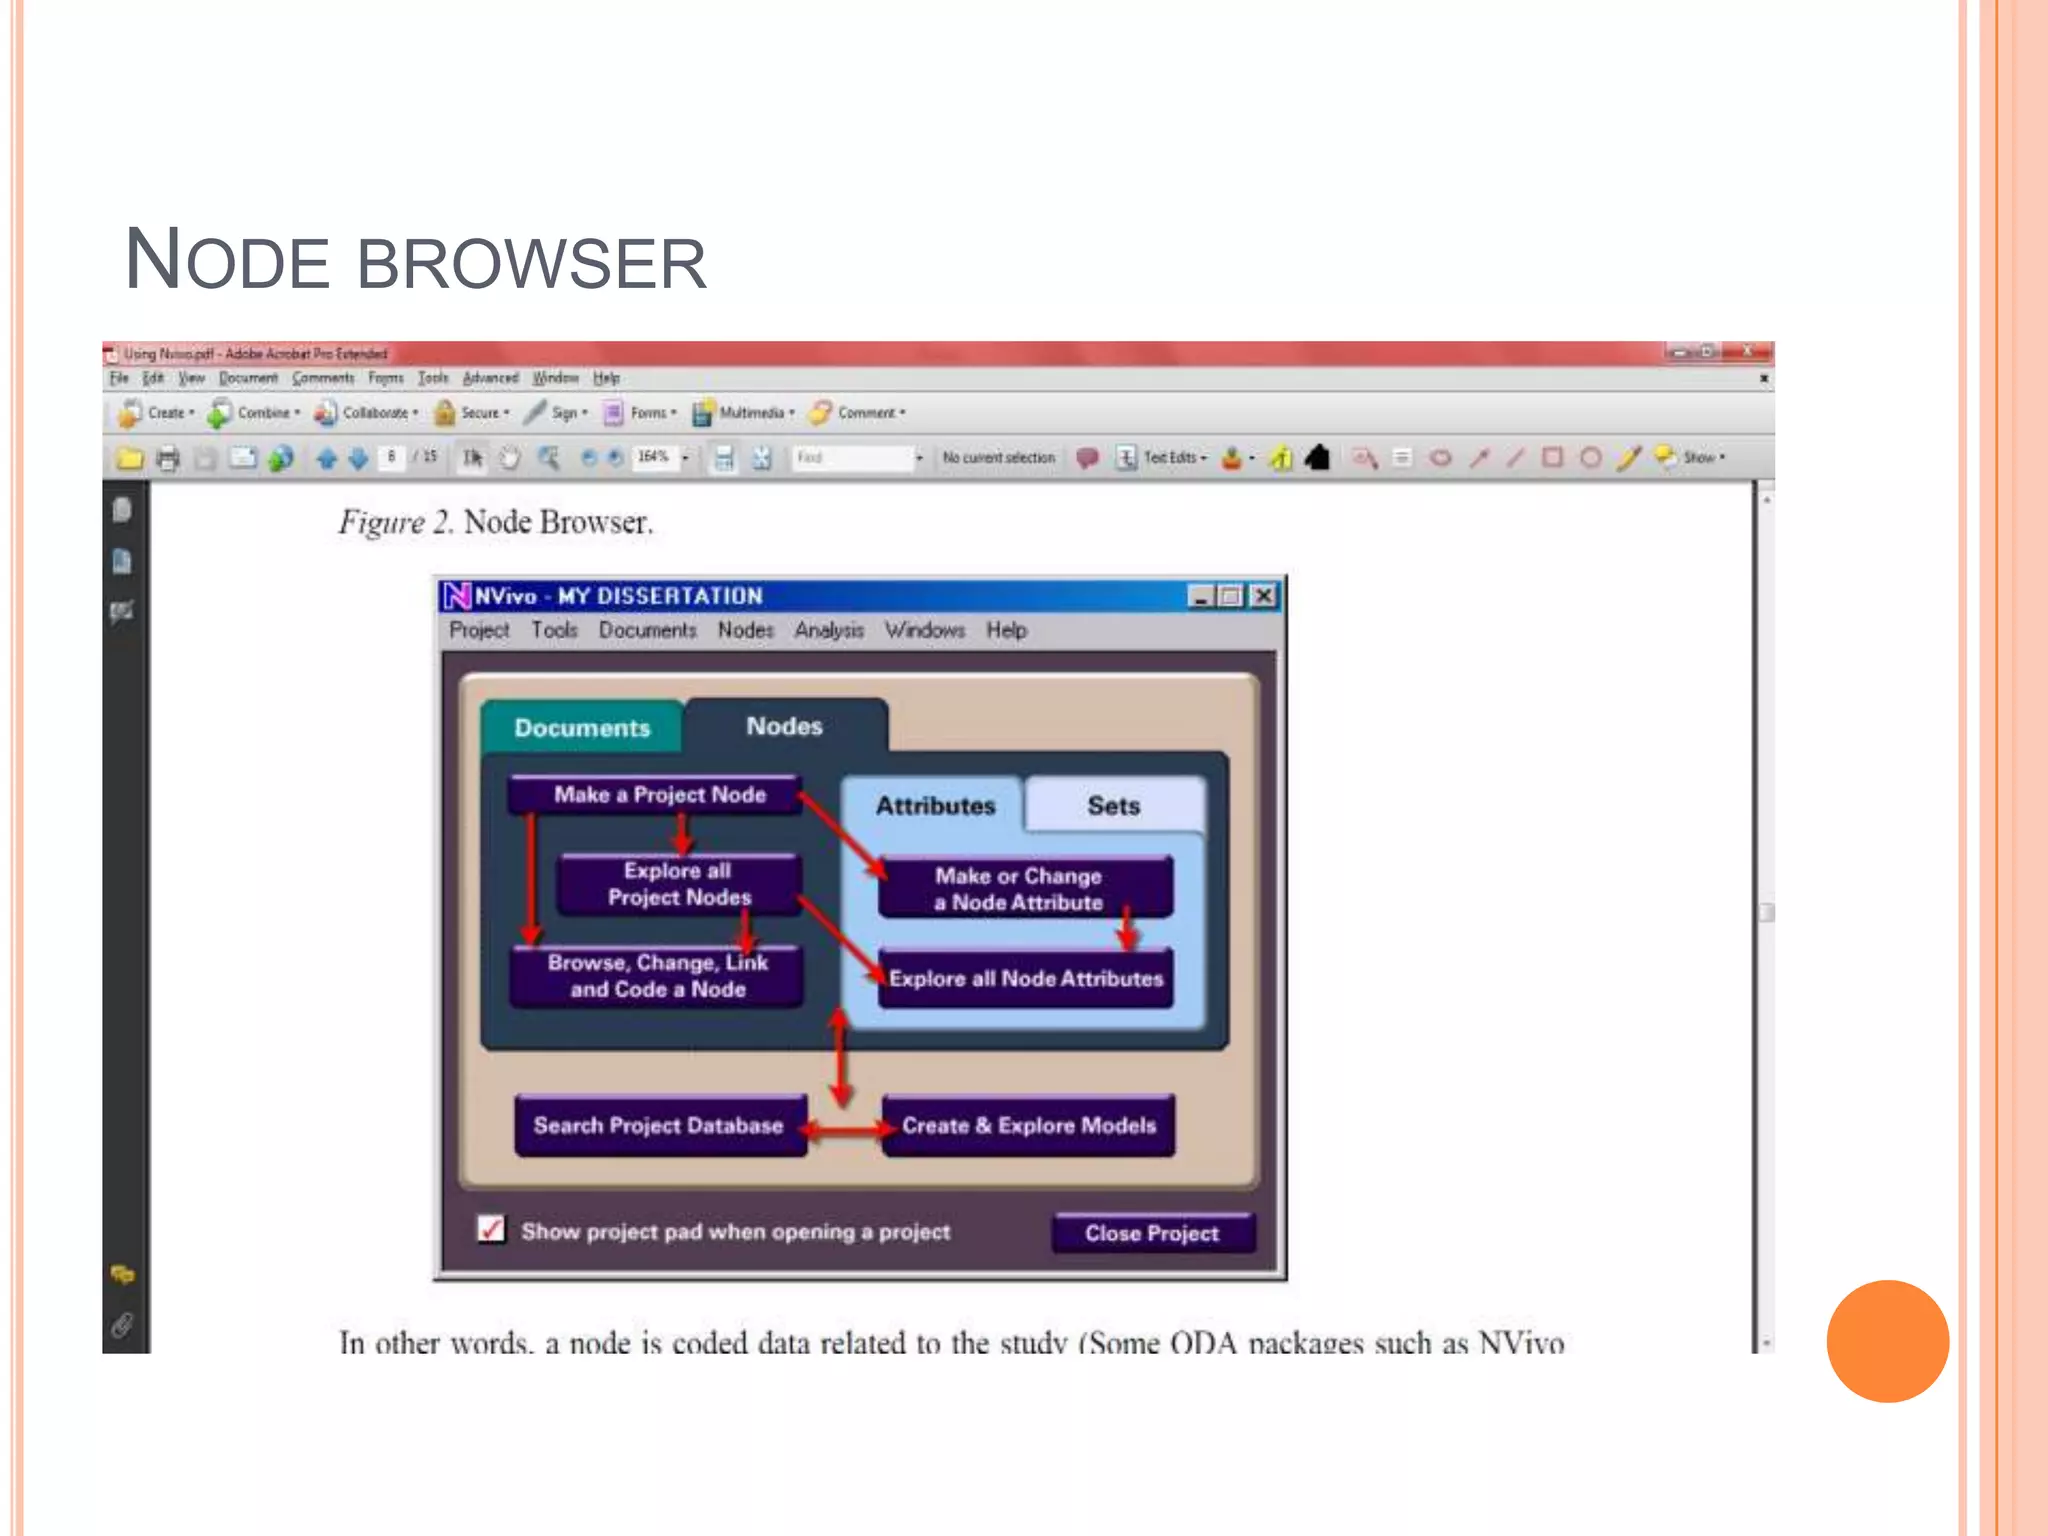The image size is (2048, 1536).
Task: Select the Arrow drawing tool
Action: click(x=1479, y=458)
